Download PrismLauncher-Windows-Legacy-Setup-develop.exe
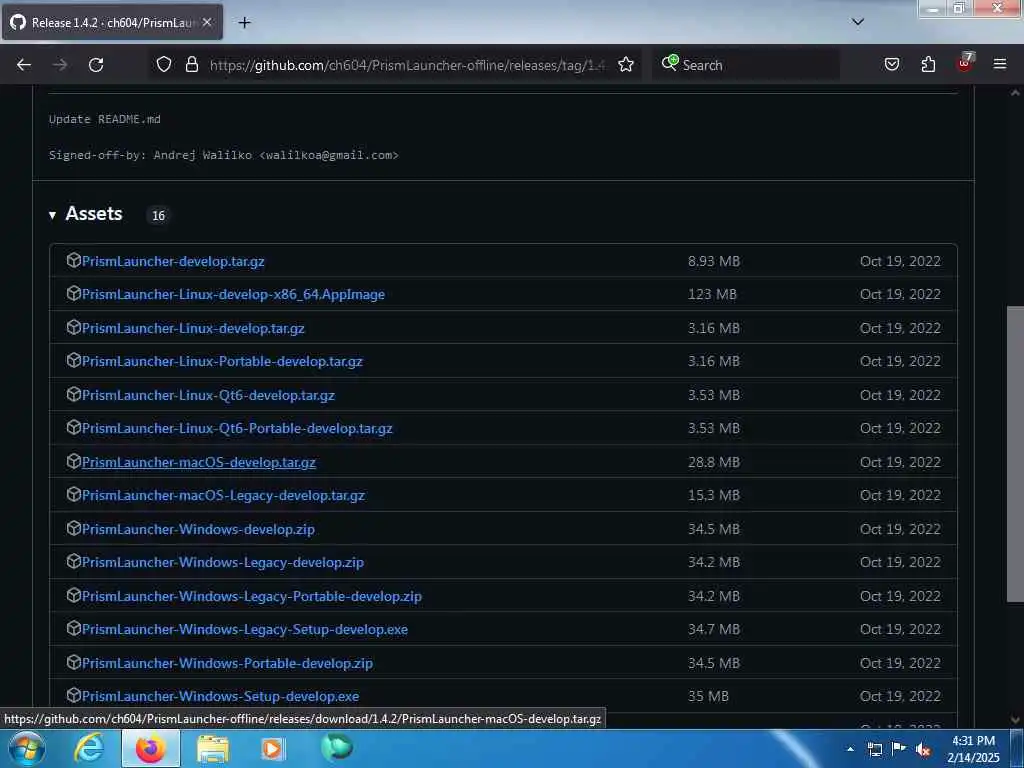The image size is (1024, 768). coord(245,630)
